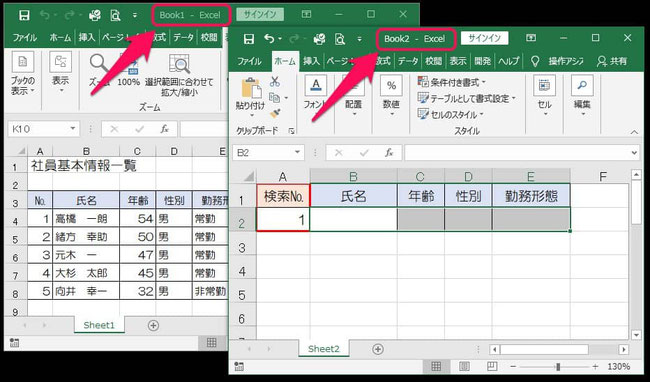Open the Editing (編集) search group in Book2
This screenshot has height=382, width=650.
(582, 95)
